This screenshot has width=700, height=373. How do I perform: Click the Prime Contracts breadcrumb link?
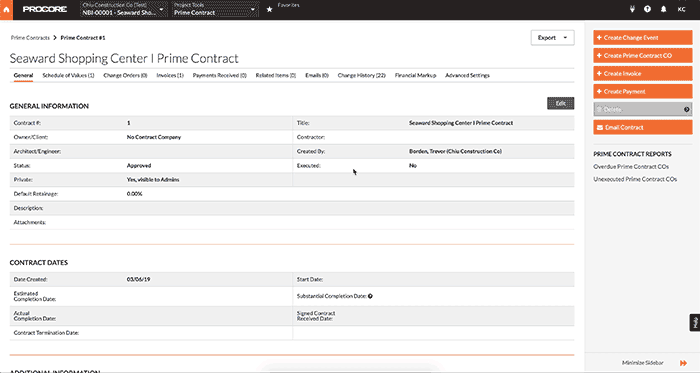click(x=30, y=38)
